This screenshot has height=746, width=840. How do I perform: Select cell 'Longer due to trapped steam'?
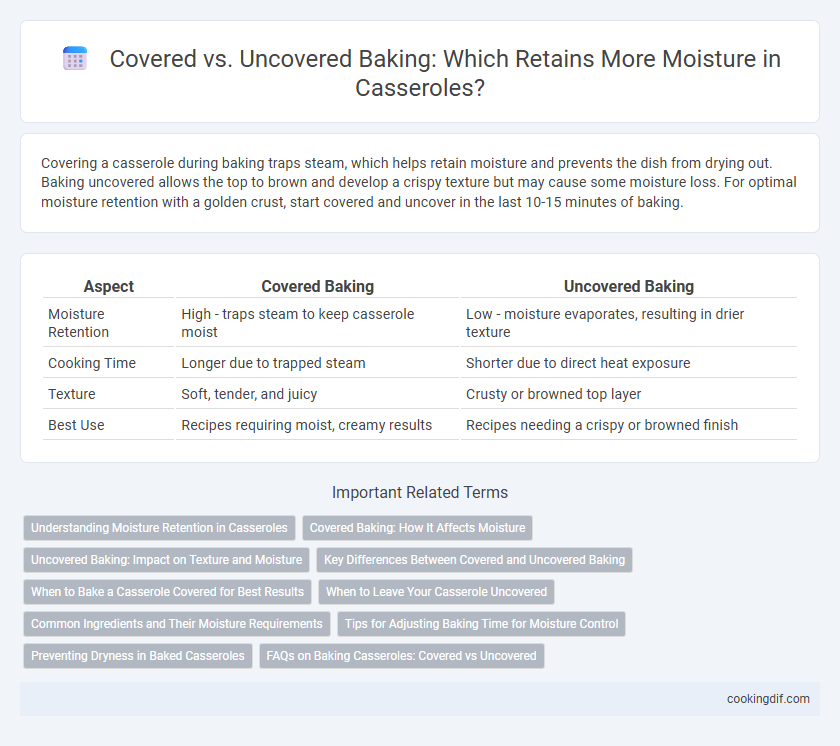tap(318, 363)
